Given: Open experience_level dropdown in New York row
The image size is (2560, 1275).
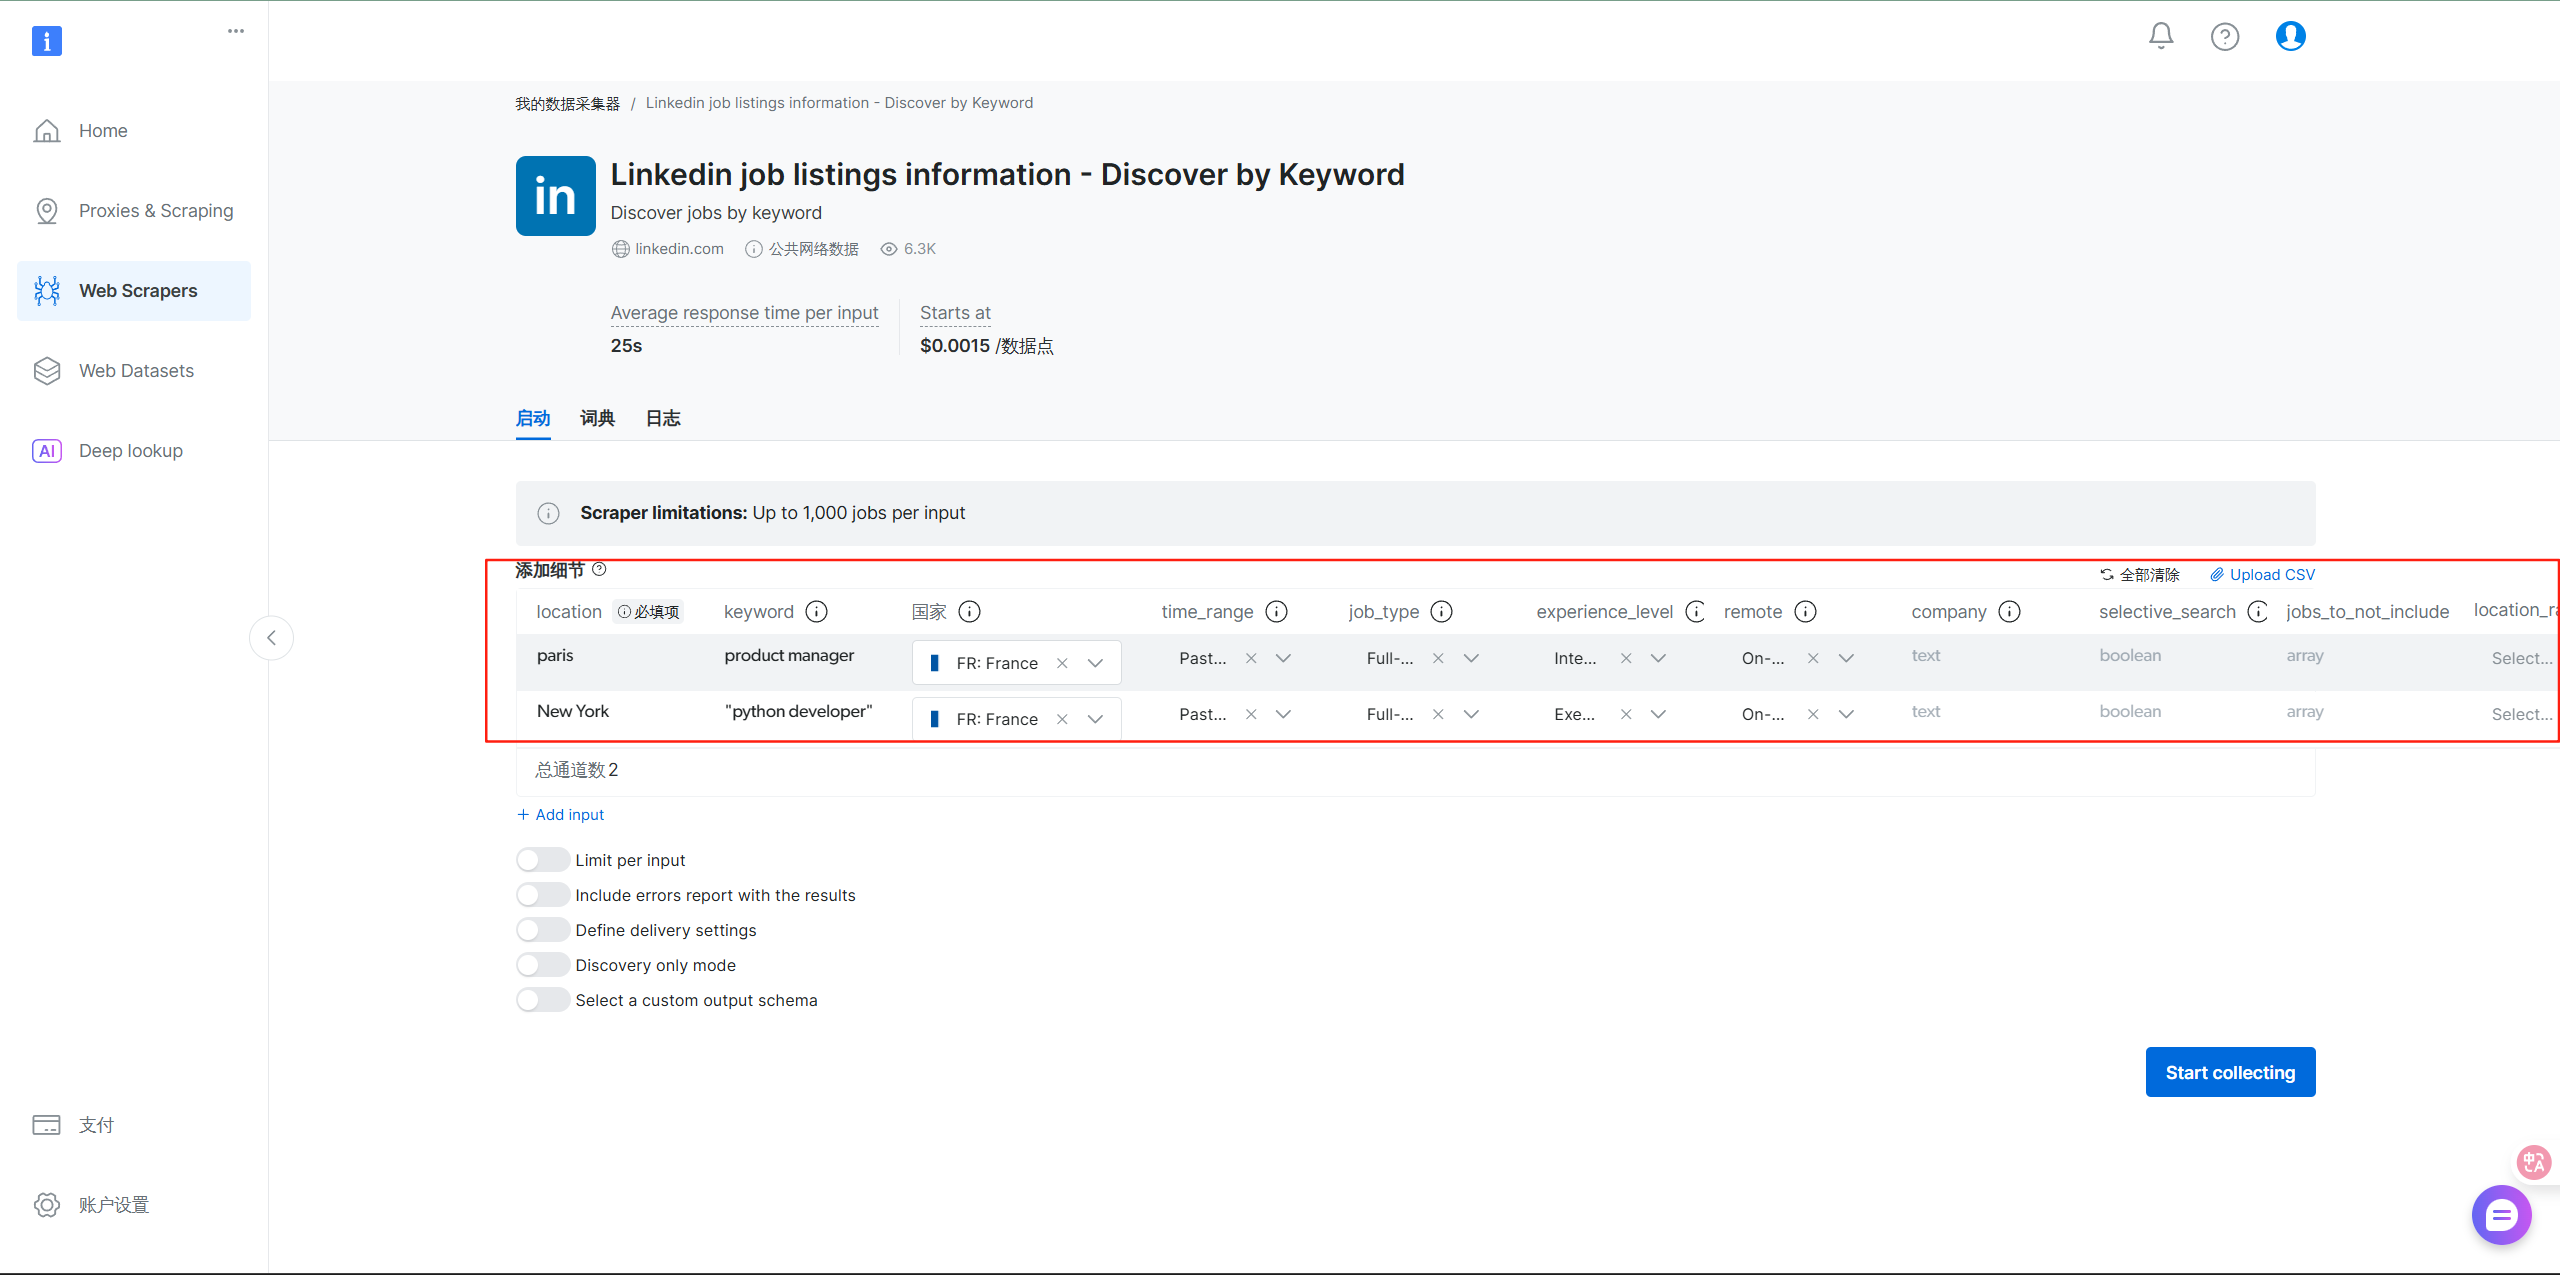Looking at the screenshot, I should point(1658,714).
